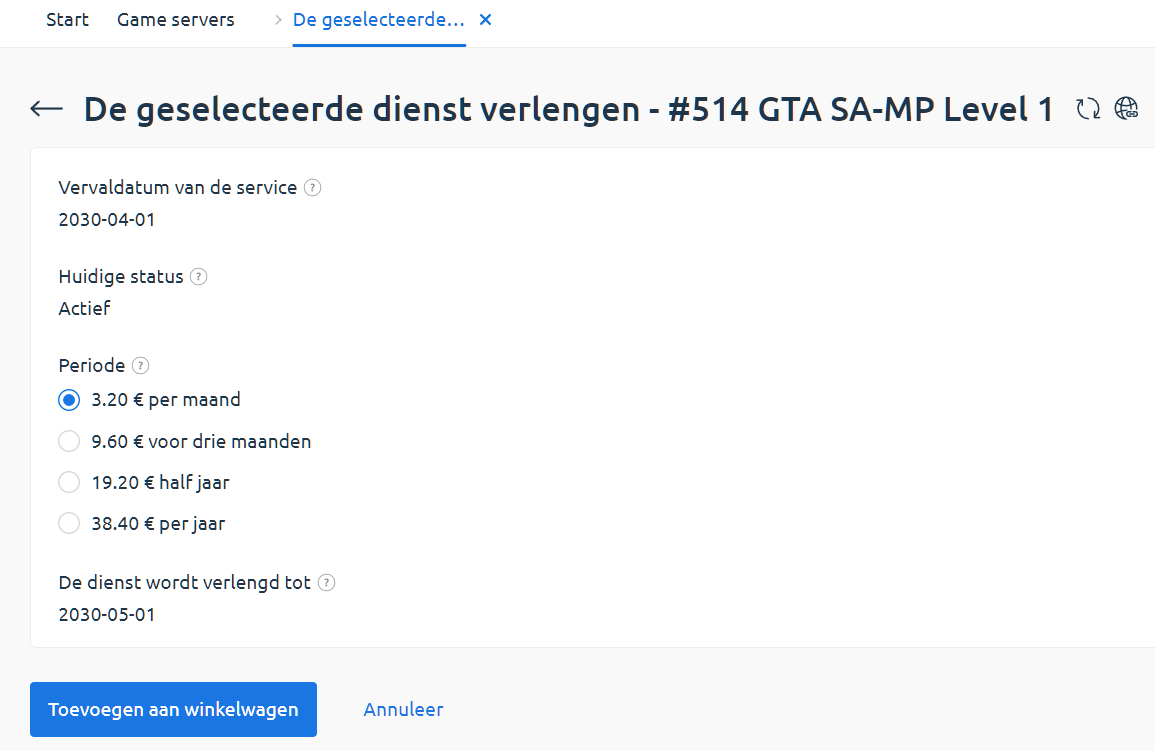Switch to the Start tab
This screenshot has height=751, width=1155.
[67, 20]
